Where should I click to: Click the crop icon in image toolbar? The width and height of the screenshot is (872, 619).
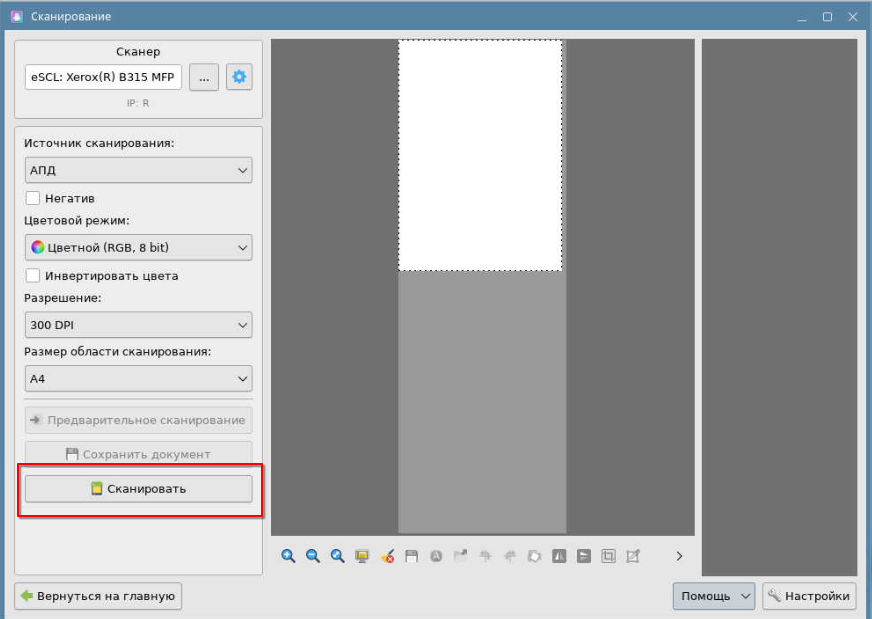coord(608,556)
